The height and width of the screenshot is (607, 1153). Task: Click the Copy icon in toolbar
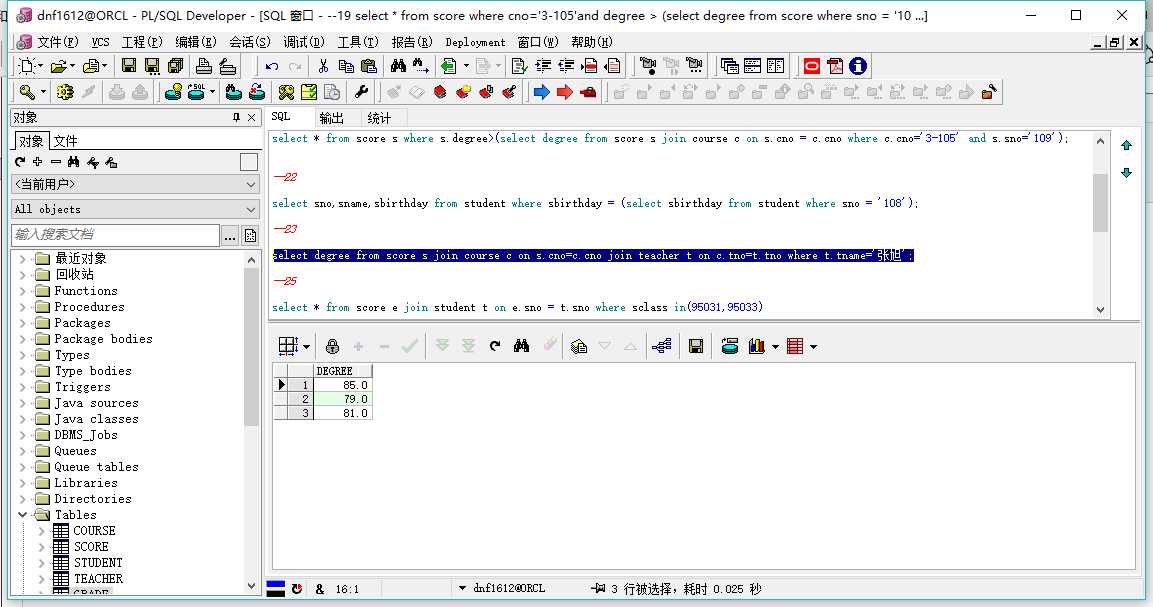click(x=346, y=66)
